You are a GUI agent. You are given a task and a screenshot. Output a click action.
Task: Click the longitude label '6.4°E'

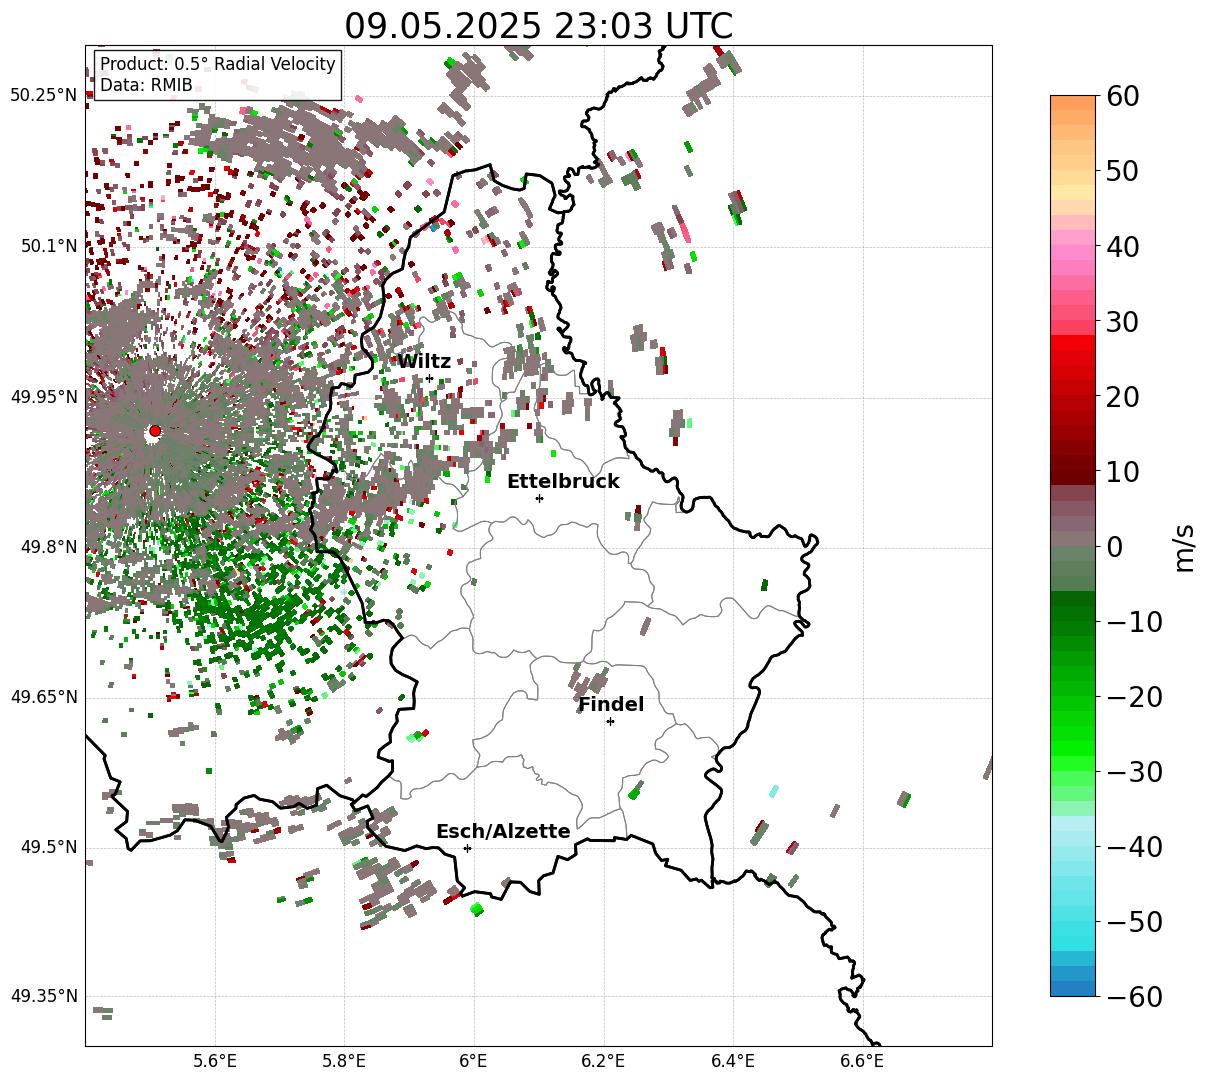(x=733, y=1061)
